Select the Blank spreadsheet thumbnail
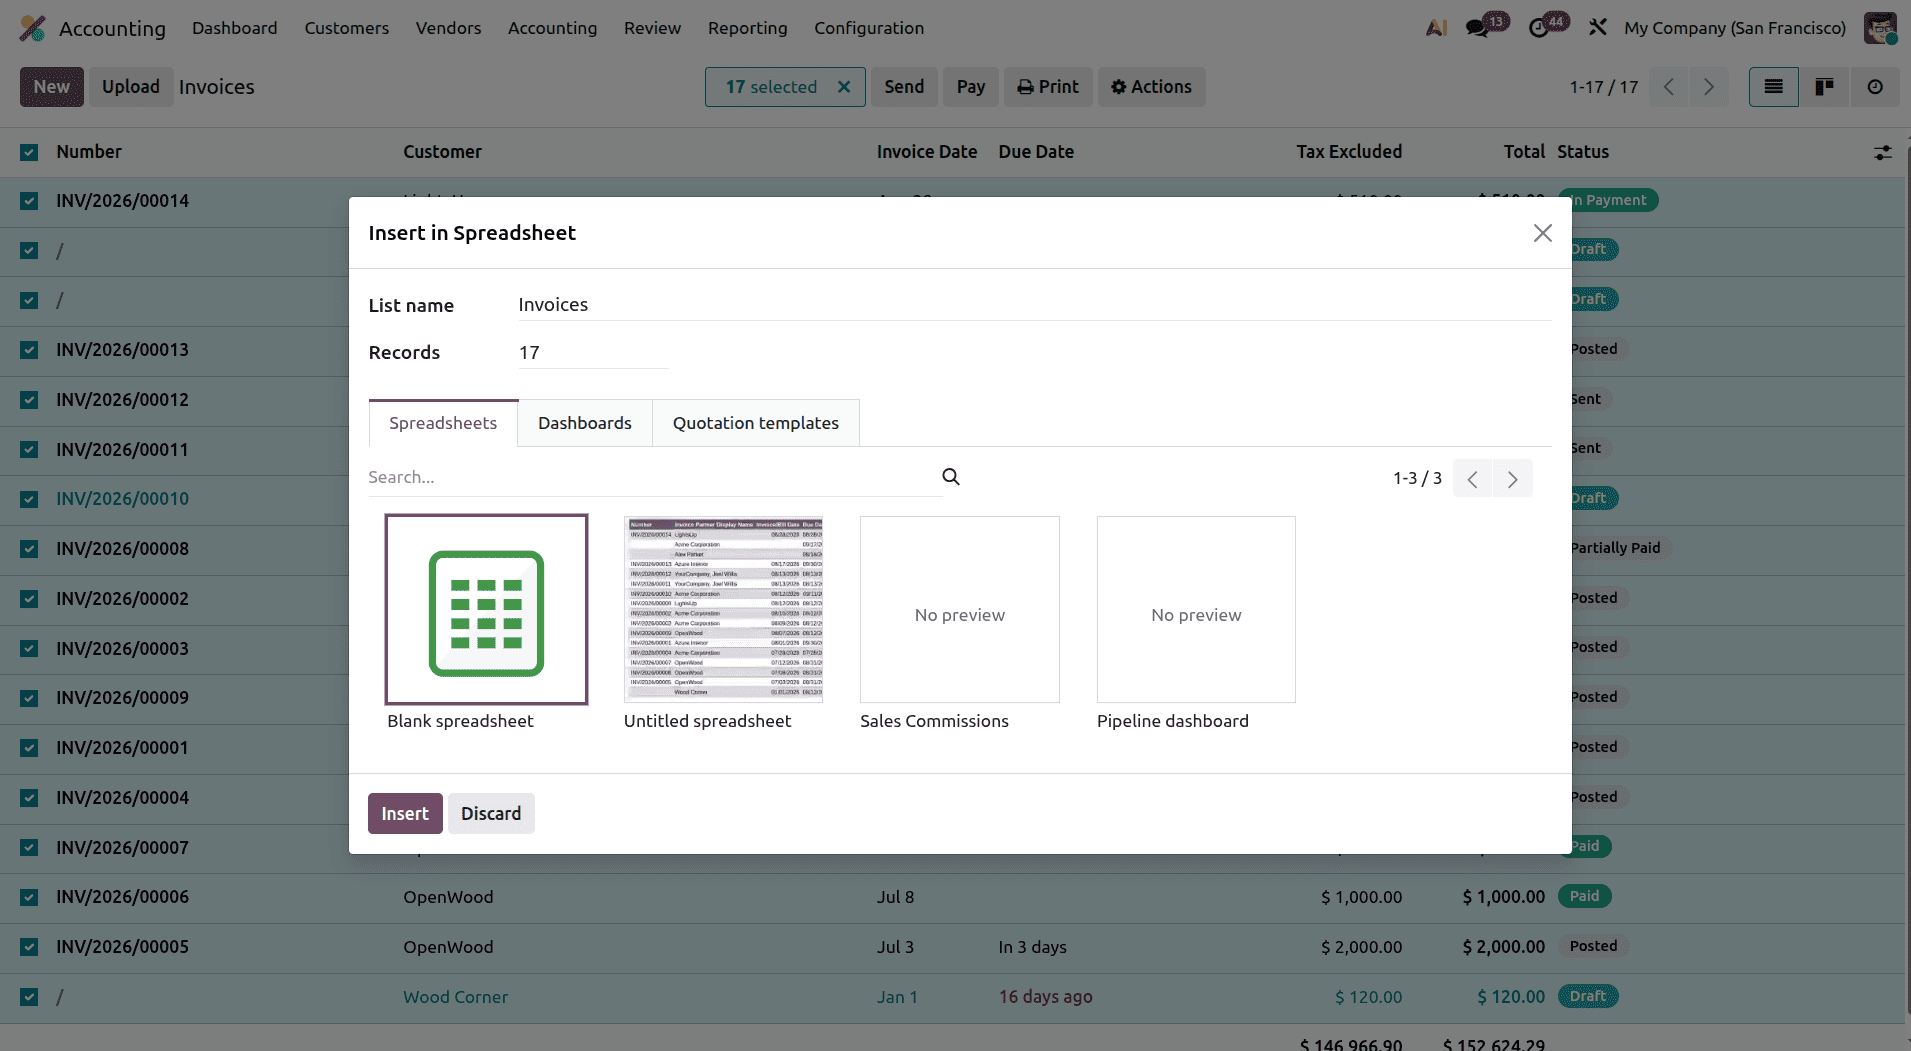The width and height of the screenshot is (1911, 1051). click(x=486, y=609)
